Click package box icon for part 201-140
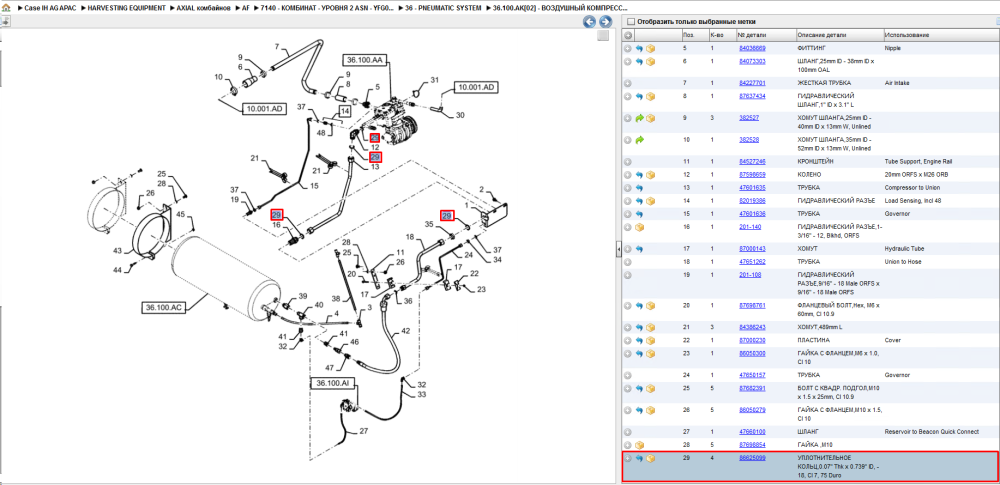This screenshot has height=485, width=1000. click(640, 227)
